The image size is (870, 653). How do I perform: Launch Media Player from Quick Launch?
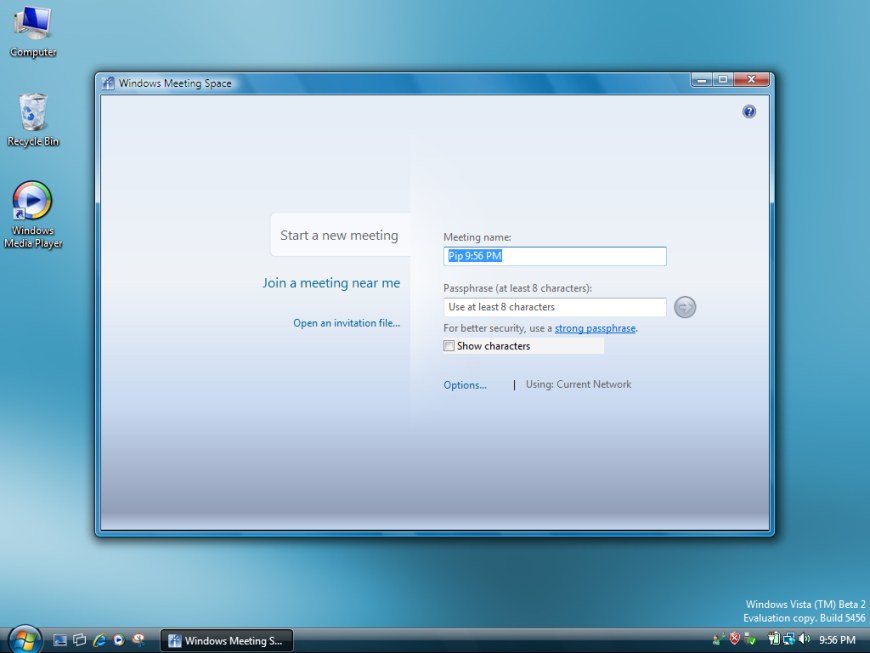click(119, 640)
